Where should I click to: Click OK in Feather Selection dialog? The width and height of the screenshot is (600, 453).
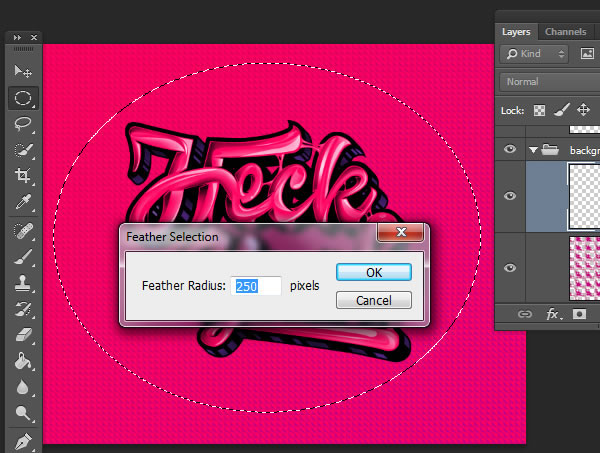[x=374, y=272]
